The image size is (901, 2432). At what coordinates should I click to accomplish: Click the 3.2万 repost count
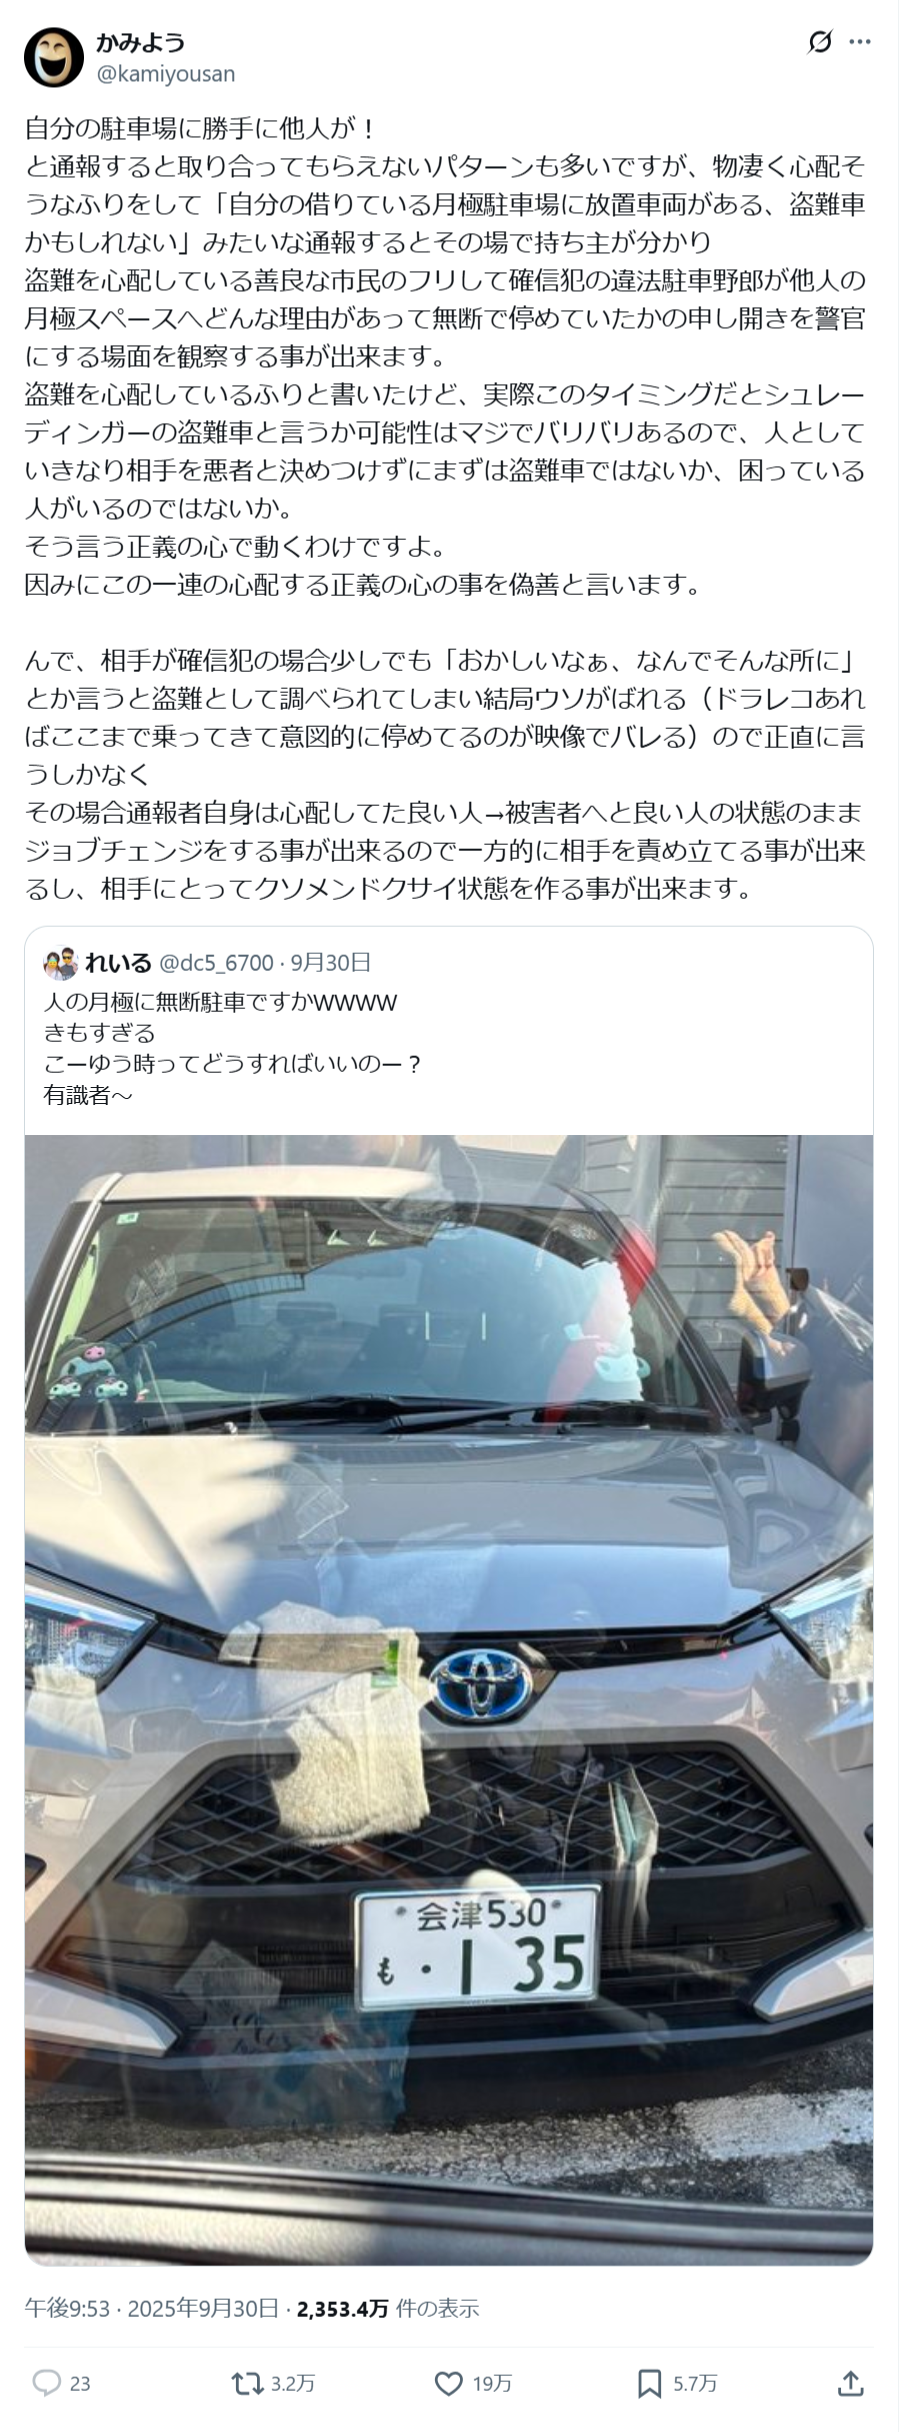coord(293,2384)
